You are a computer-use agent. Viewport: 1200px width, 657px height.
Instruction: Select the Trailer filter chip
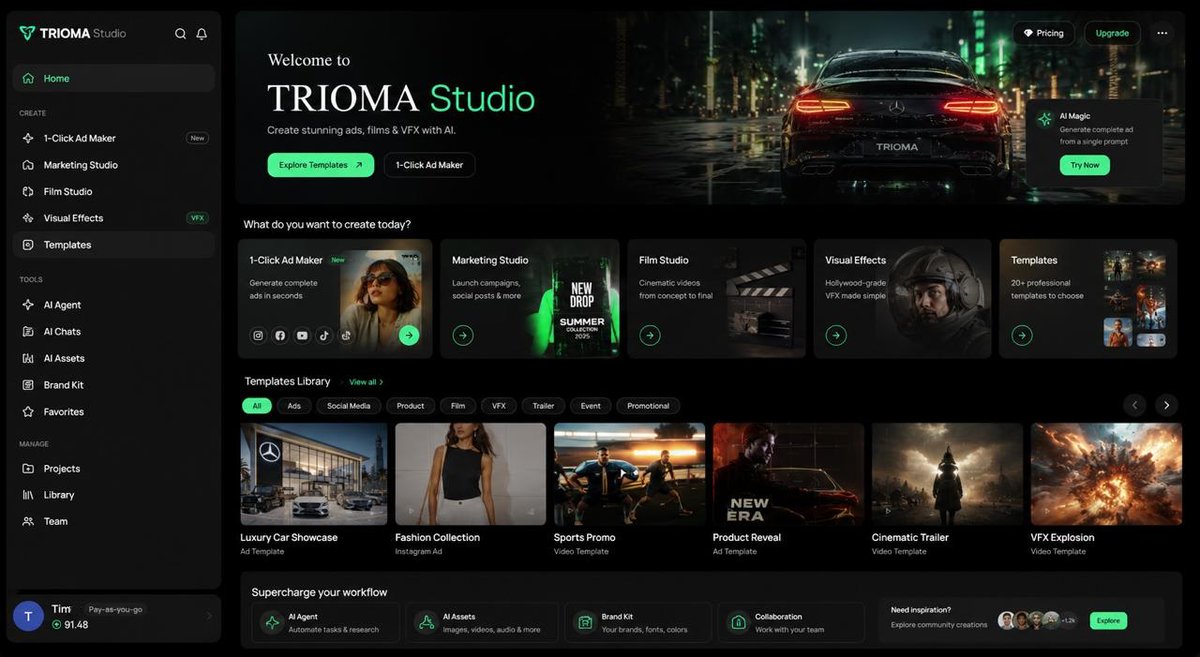(543, 406)
